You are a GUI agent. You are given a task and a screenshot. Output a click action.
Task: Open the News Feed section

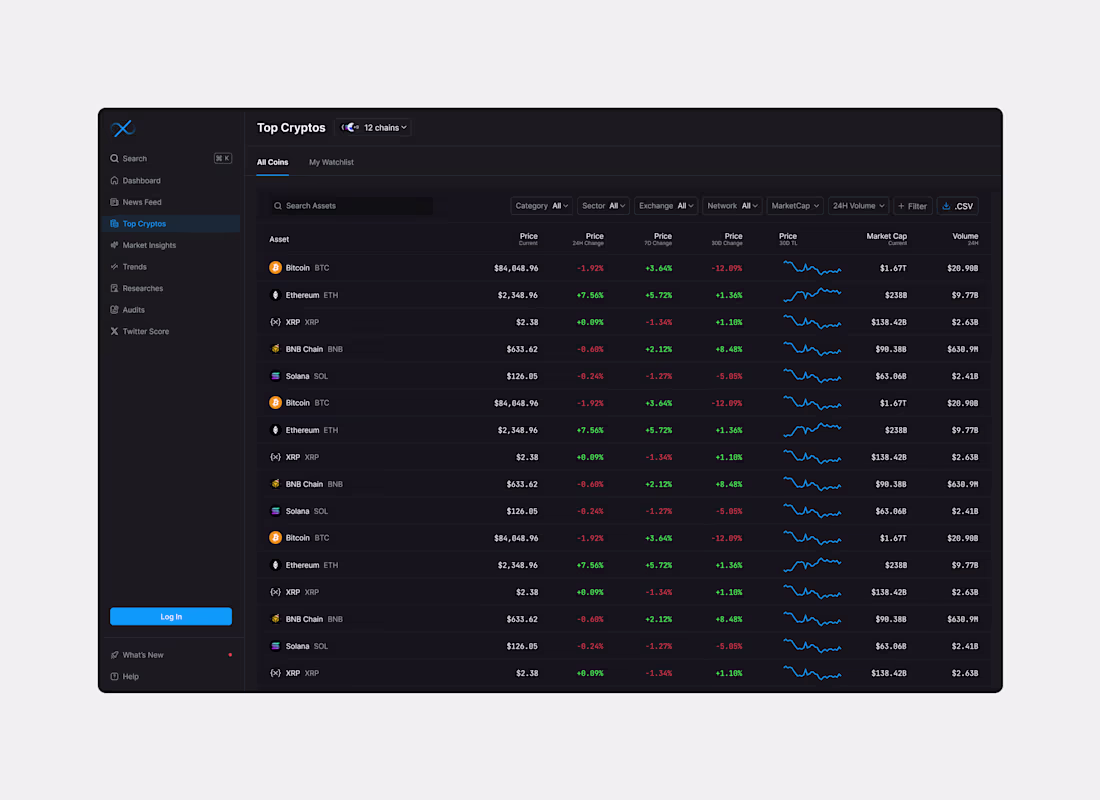tap(114, 202)
